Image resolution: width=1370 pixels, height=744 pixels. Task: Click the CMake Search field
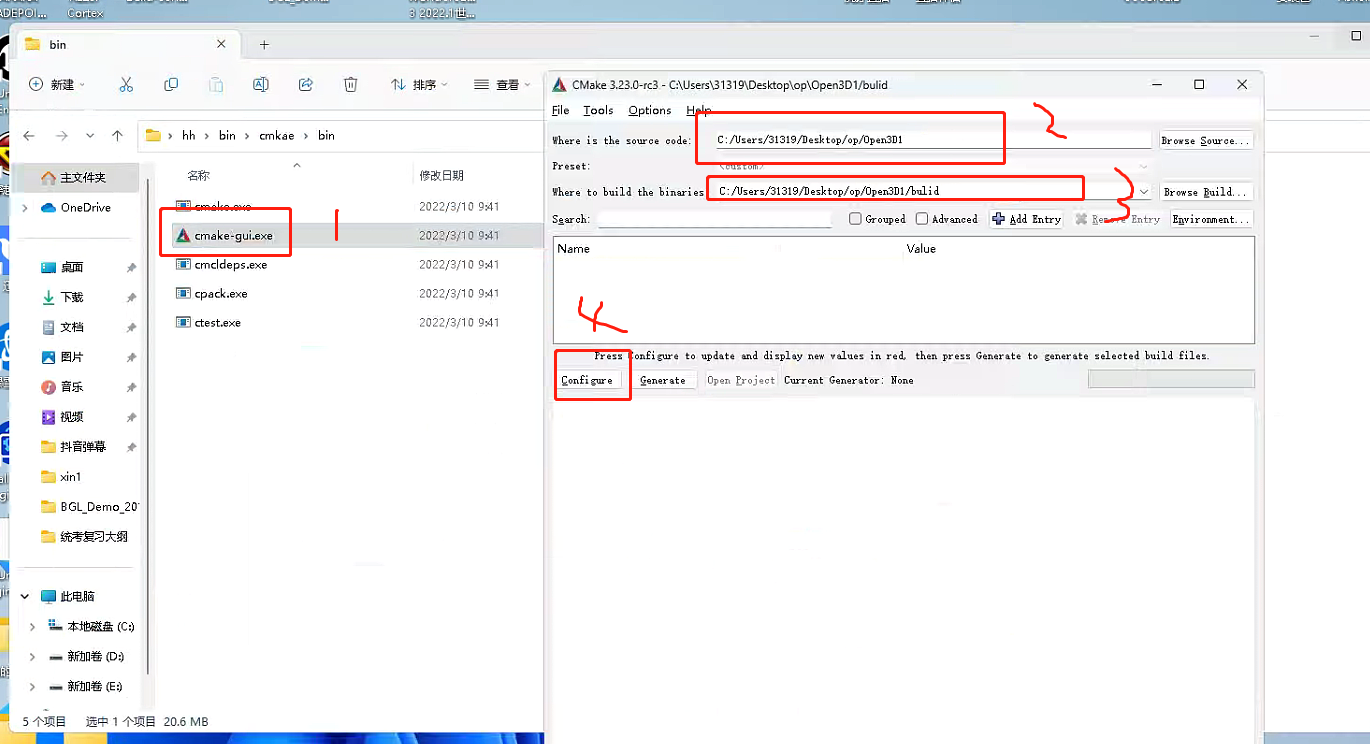(x=714, y=219)
